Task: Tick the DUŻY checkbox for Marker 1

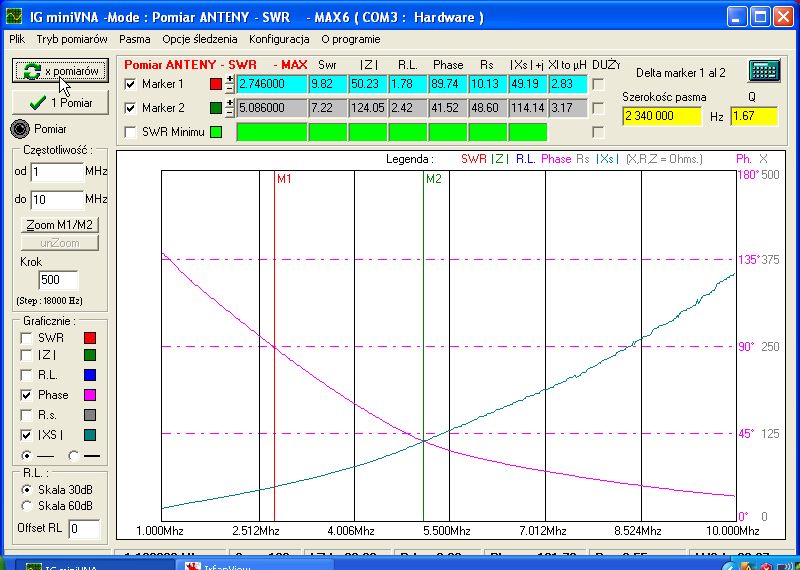Action: pyautogui.click(x=598, y=84)
